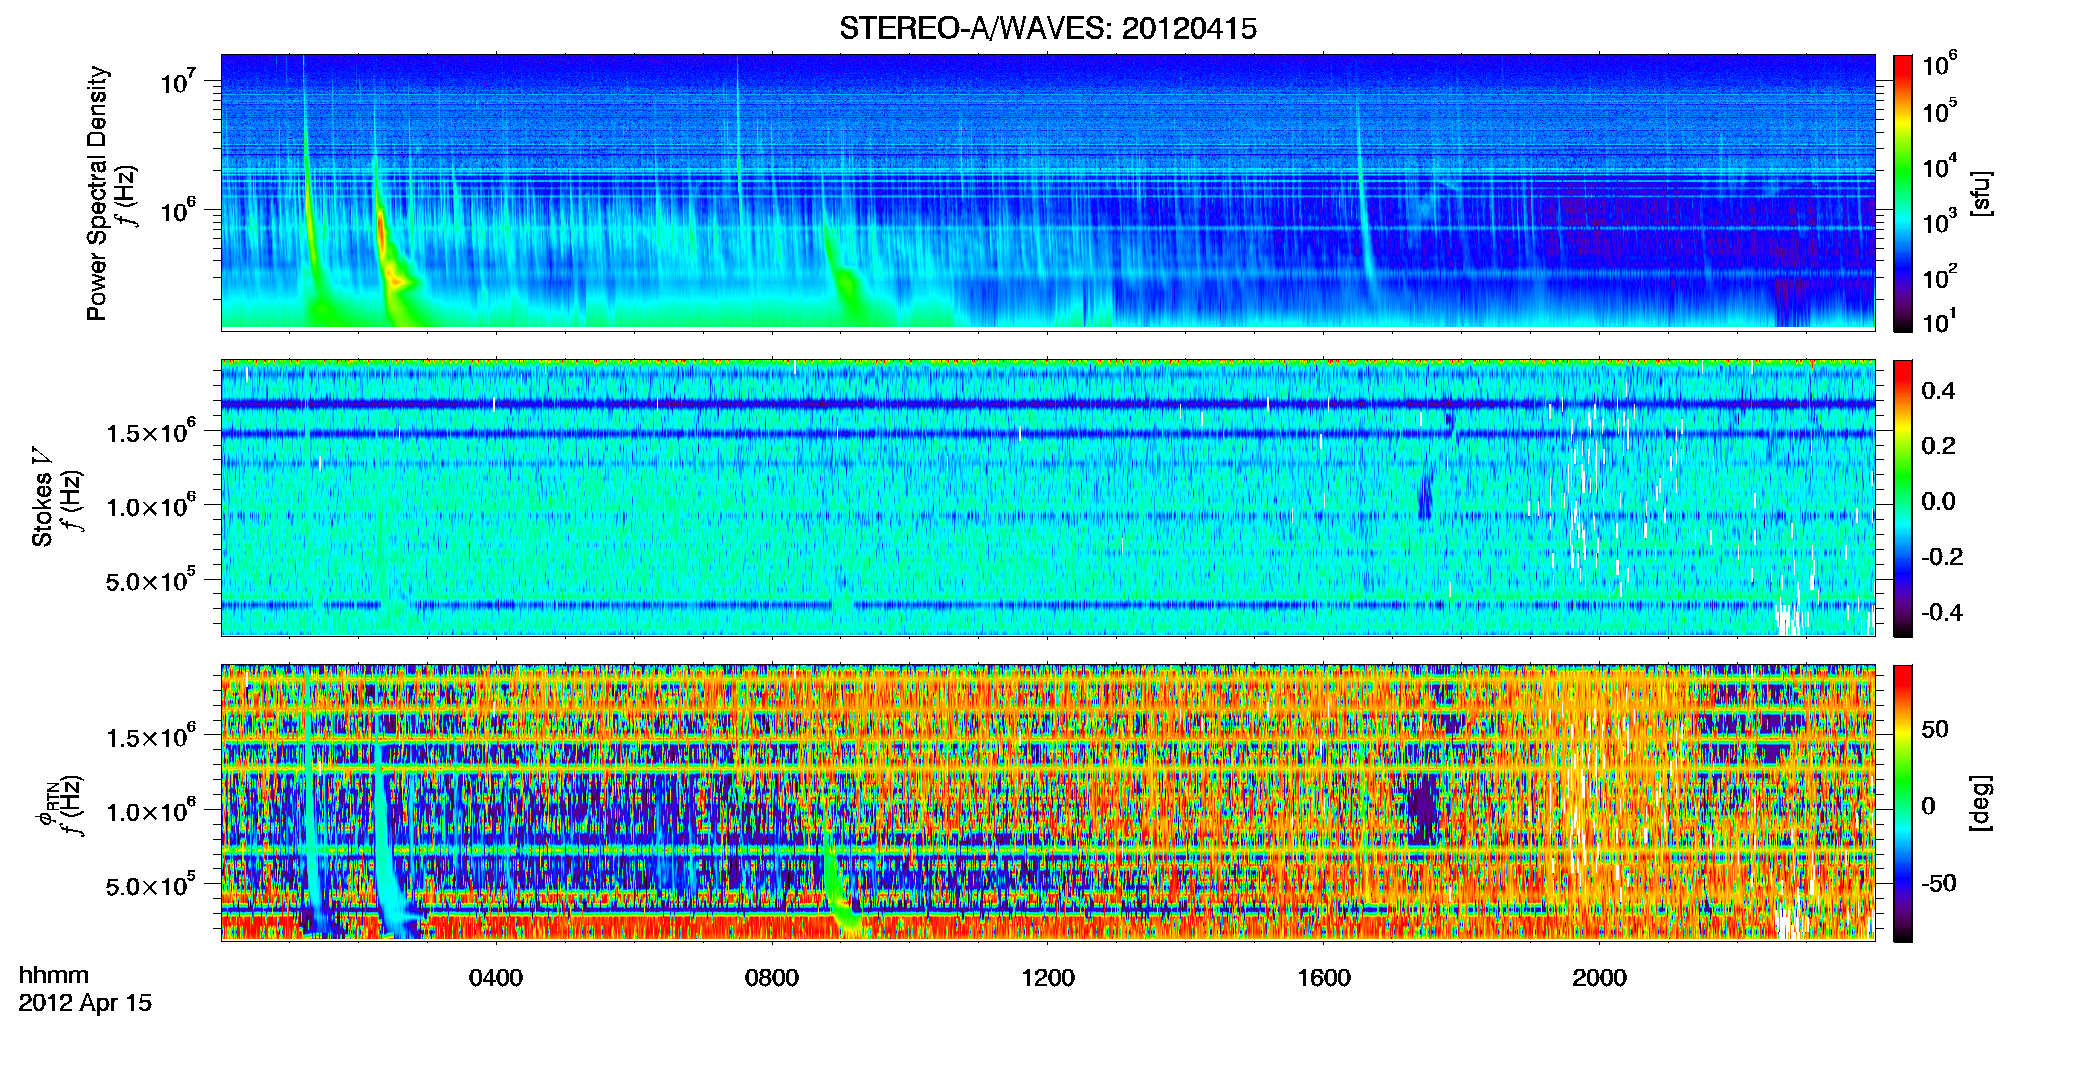Click the 2000 time axis label
Viewport: 2096px width, 1080px height.
coord(1600,978)
